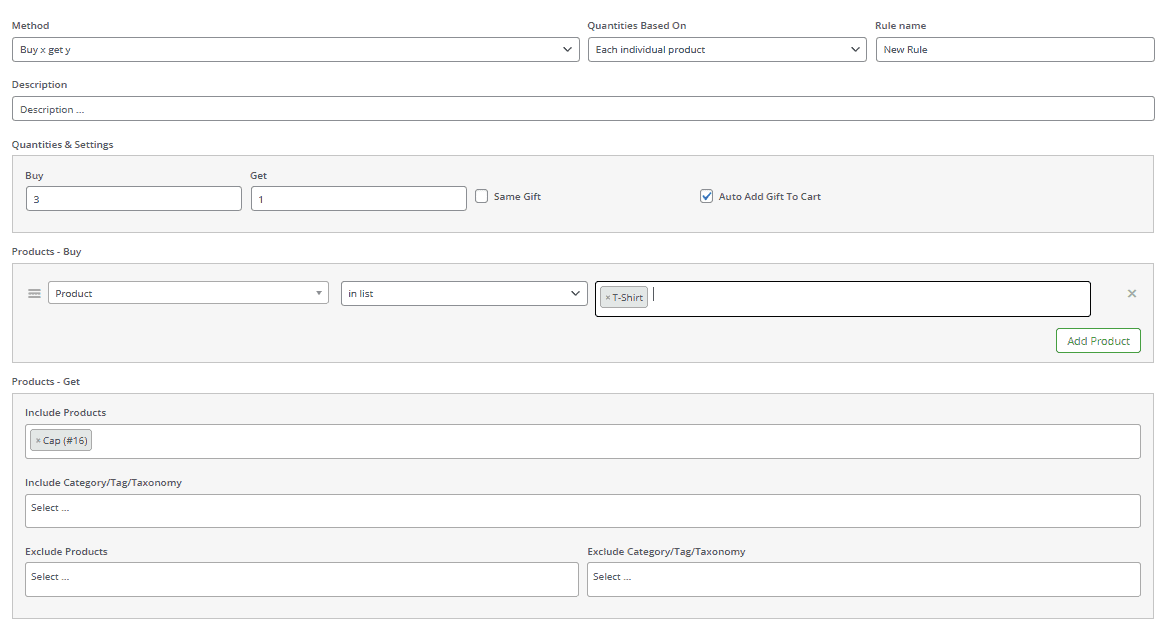Remove the T-Shirt tag via its x
This screenshot has width=1158, height=630.
click(x=607, y=298)
